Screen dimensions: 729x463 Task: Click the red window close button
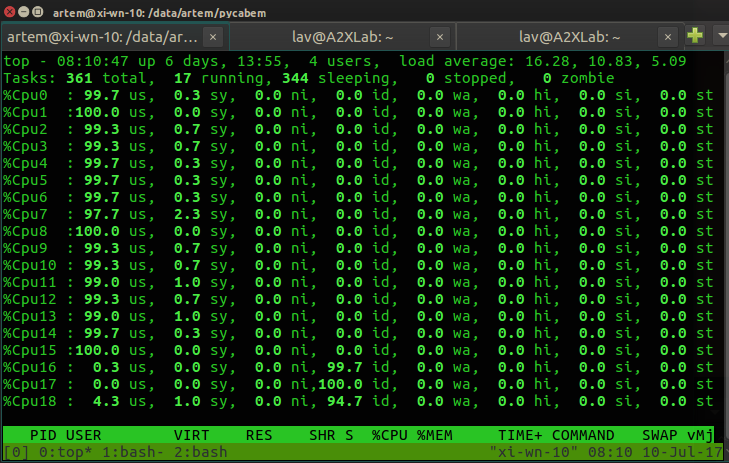(x=9, y=12)
